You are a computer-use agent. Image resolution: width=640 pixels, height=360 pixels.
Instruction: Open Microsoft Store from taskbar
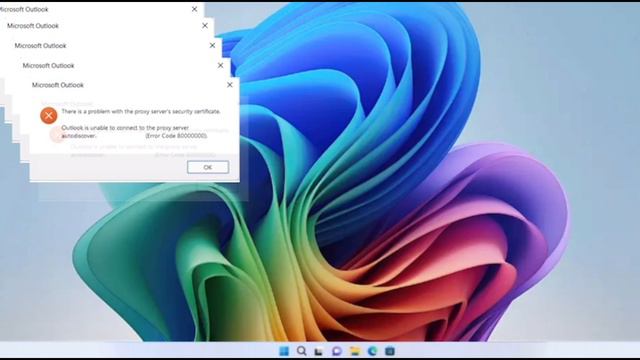point(390,351)
